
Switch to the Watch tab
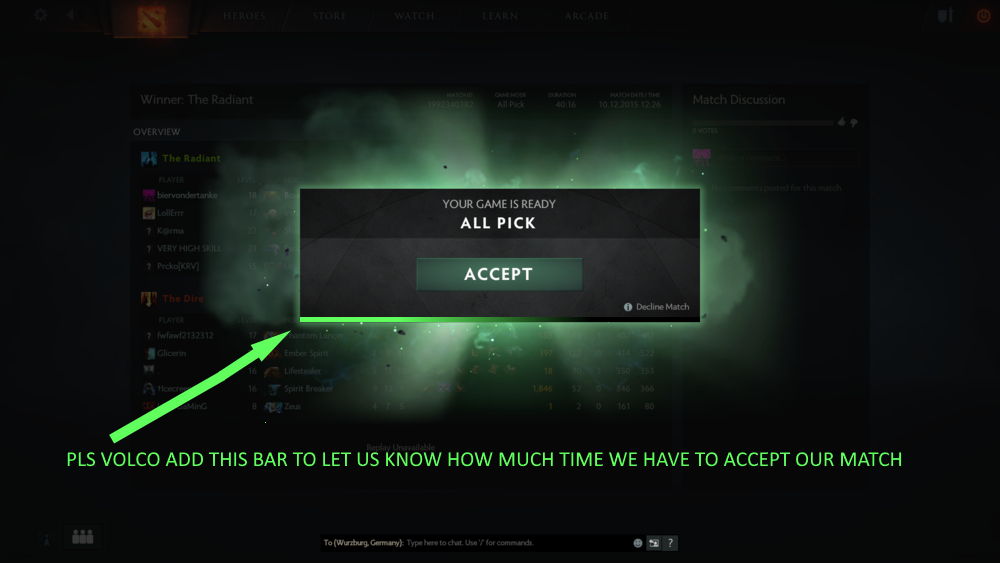coord(415,16)
